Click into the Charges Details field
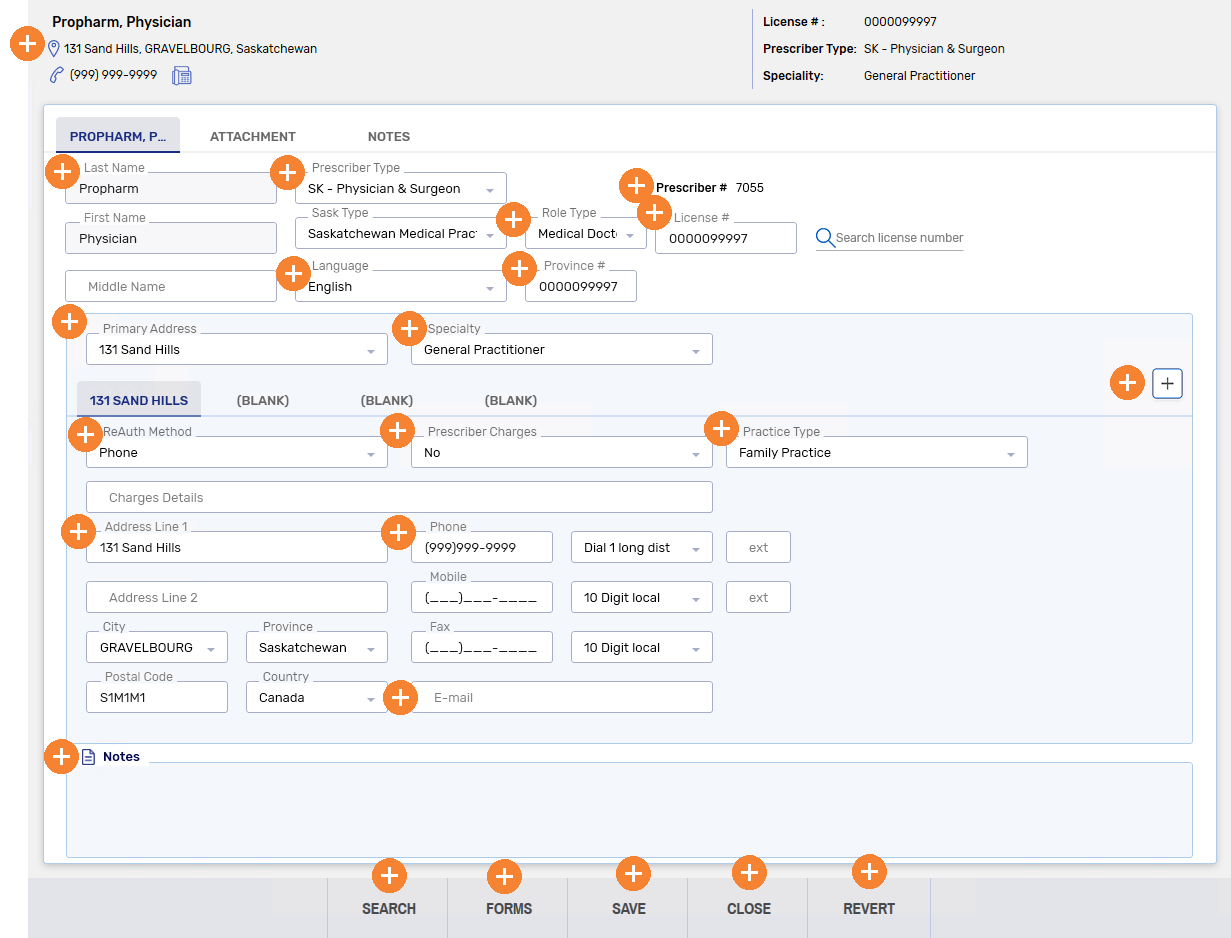Viewport: 1231px width, 938px height. point(399,498)
